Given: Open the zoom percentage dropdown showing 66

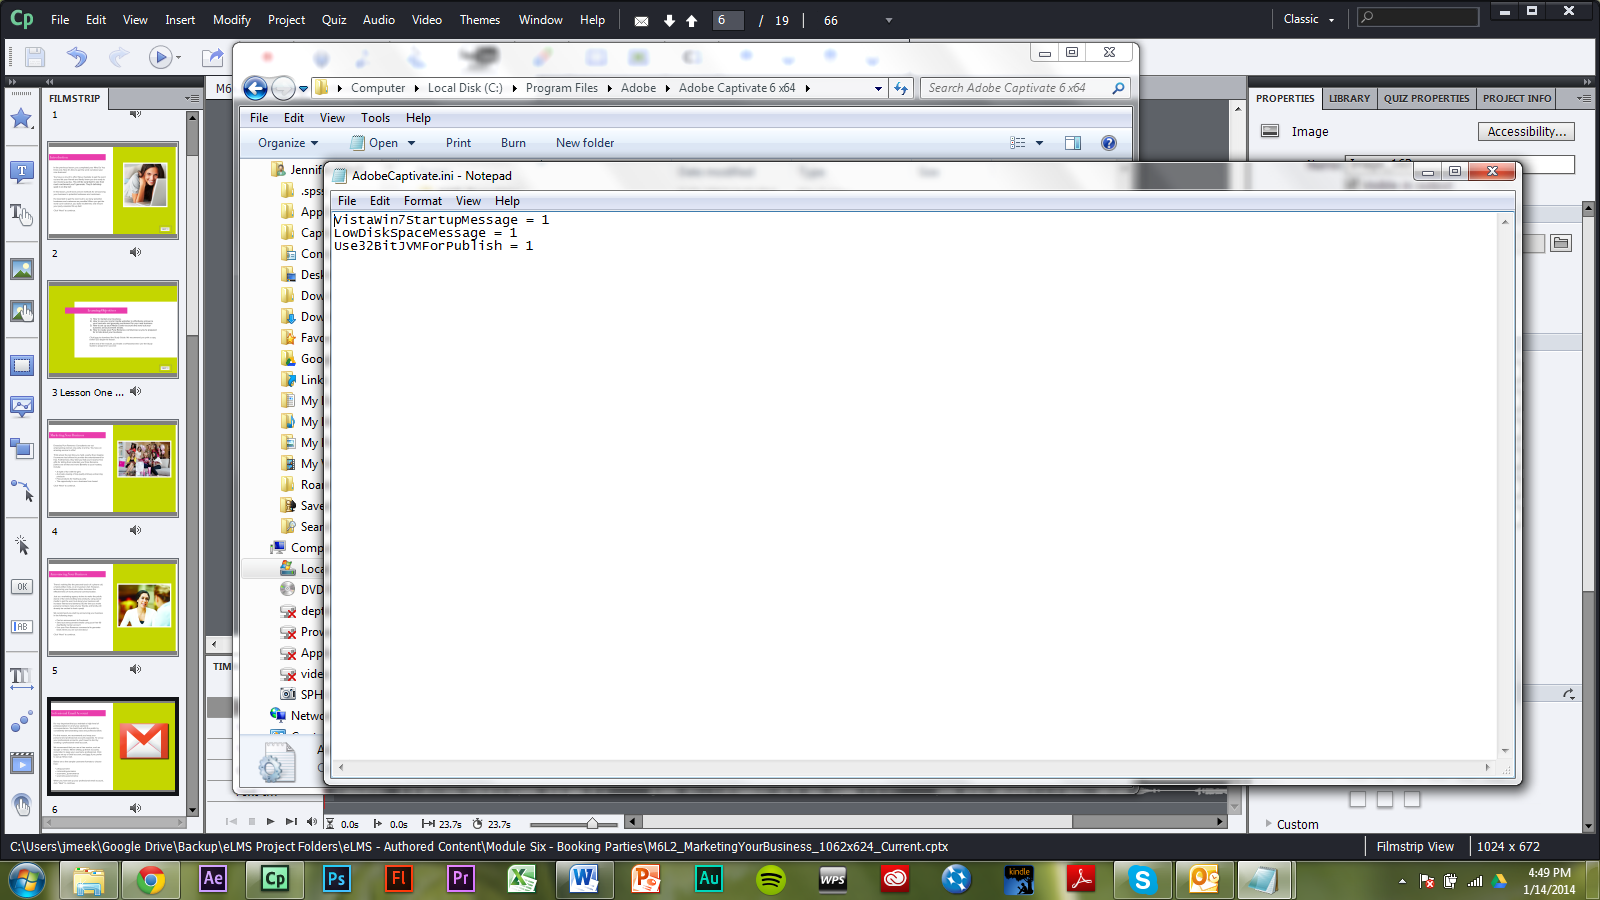Looking at the screenshot, I should point(889,20).
